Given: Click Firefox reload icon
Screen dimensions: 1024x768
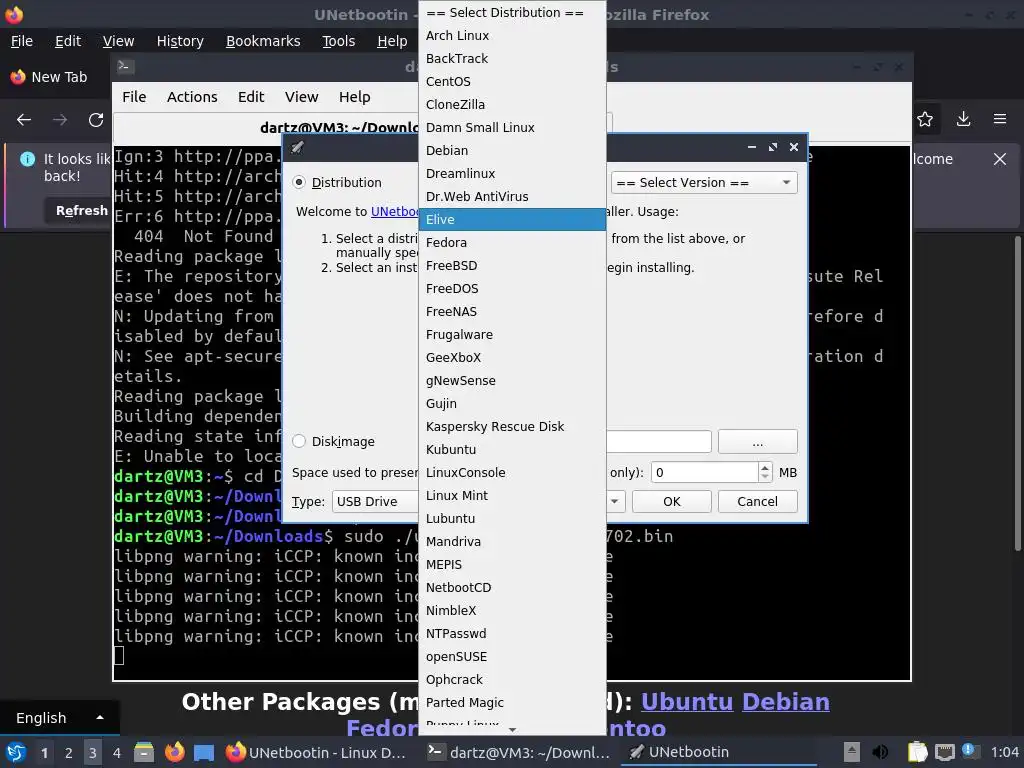Looking at the screenshot, I should point(96,120).
